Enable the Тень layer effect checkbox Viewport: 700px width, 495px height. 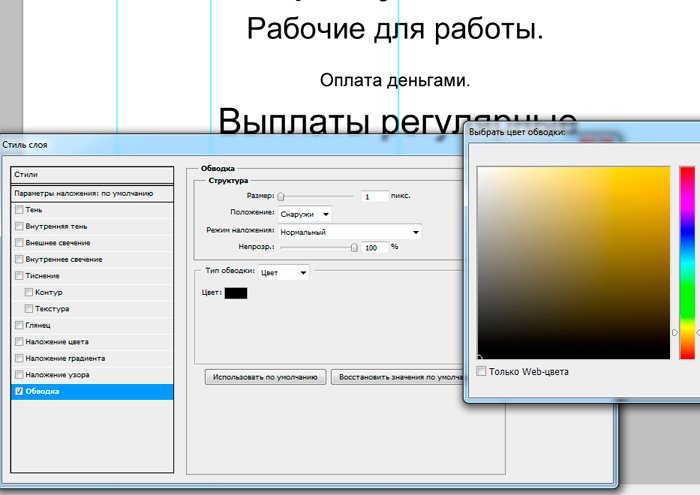click(19, 210)
